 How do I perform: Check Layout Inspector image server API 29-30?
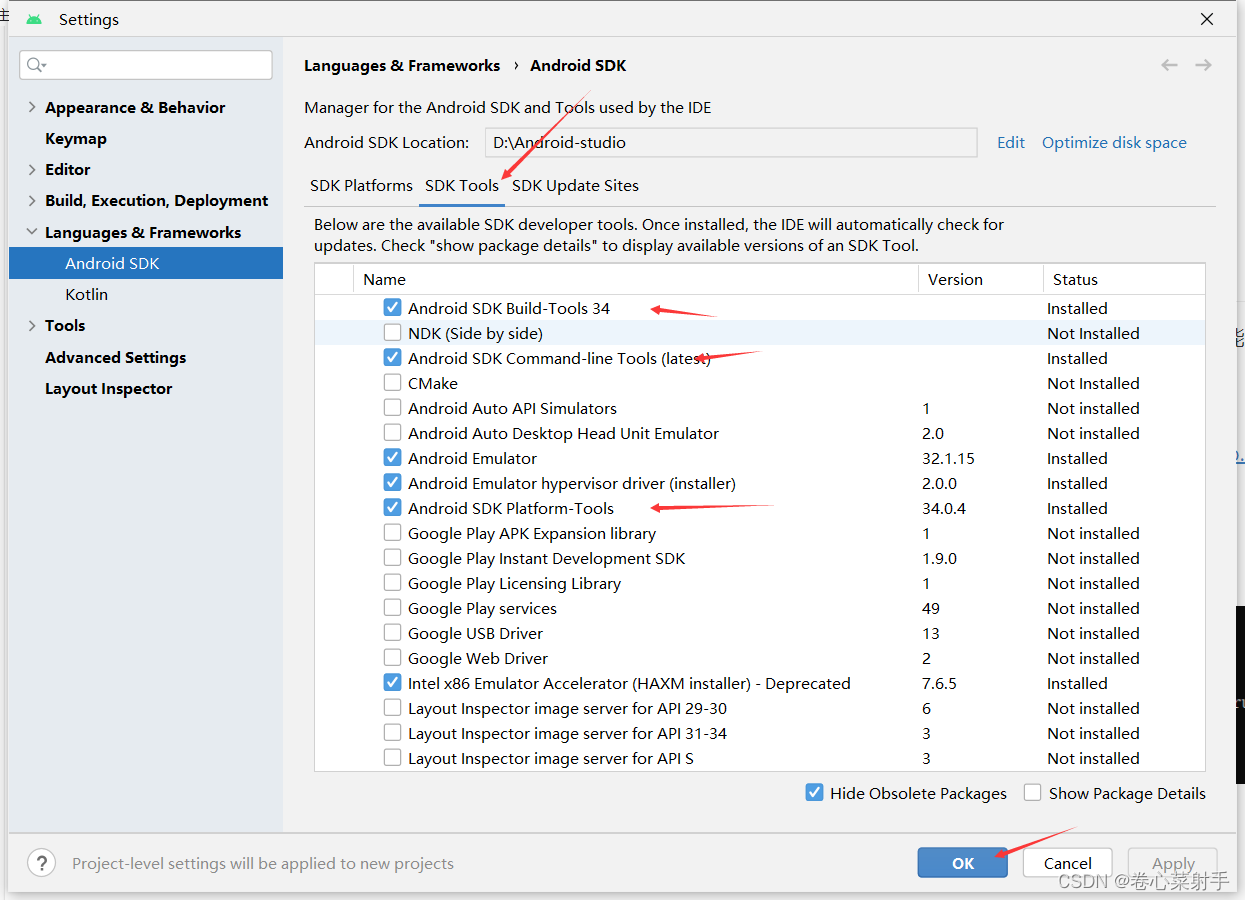point(392,708)
